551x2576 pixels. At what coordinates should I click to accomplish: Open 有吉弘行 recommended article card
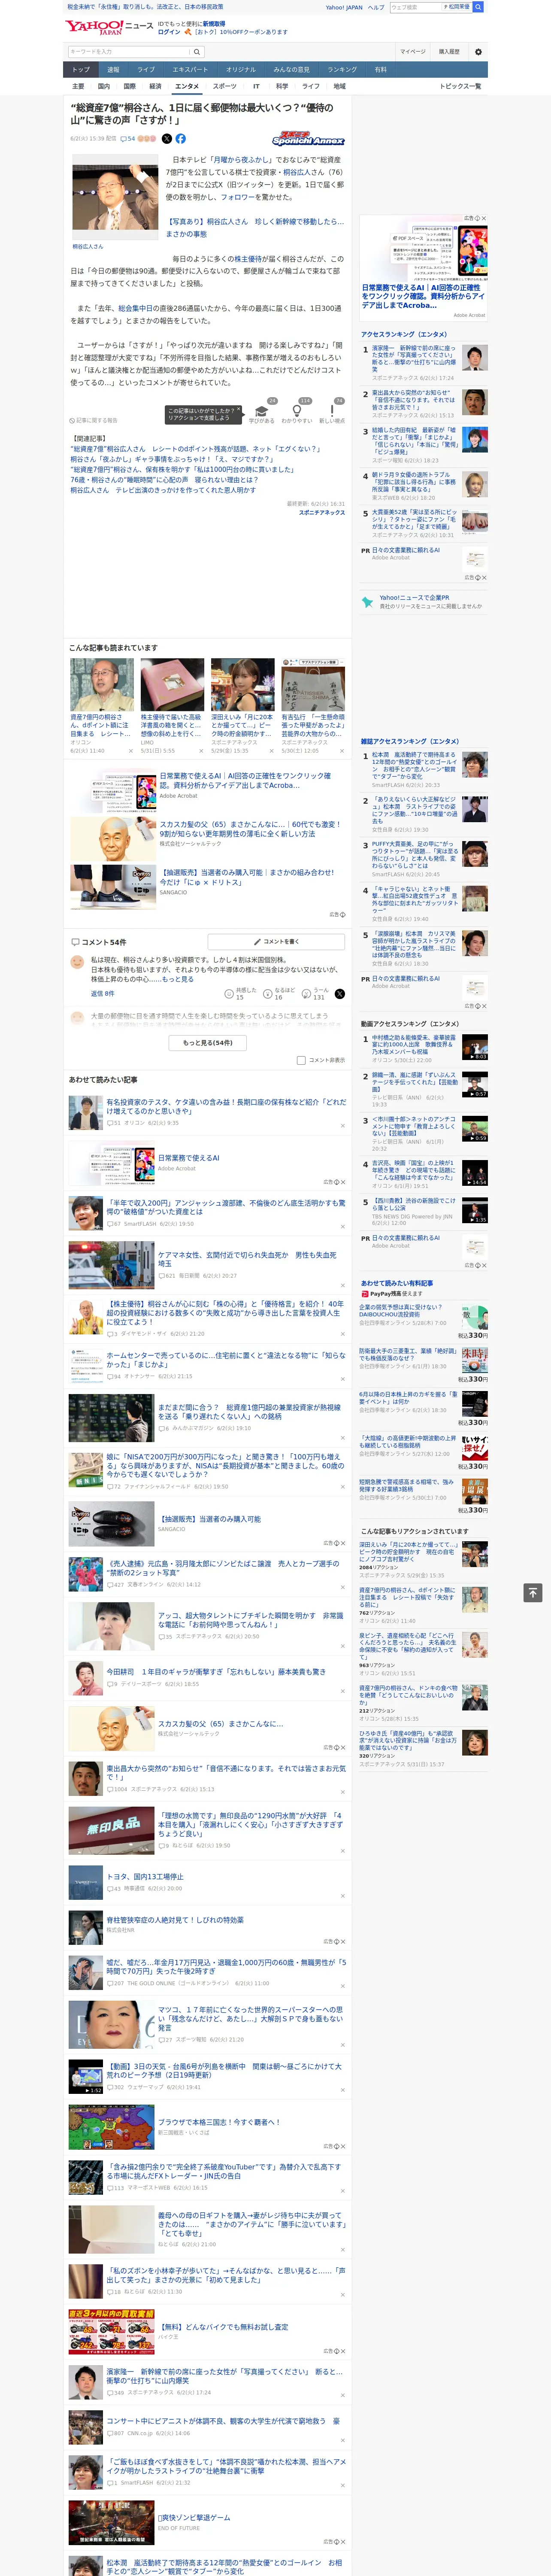[313, 705]
